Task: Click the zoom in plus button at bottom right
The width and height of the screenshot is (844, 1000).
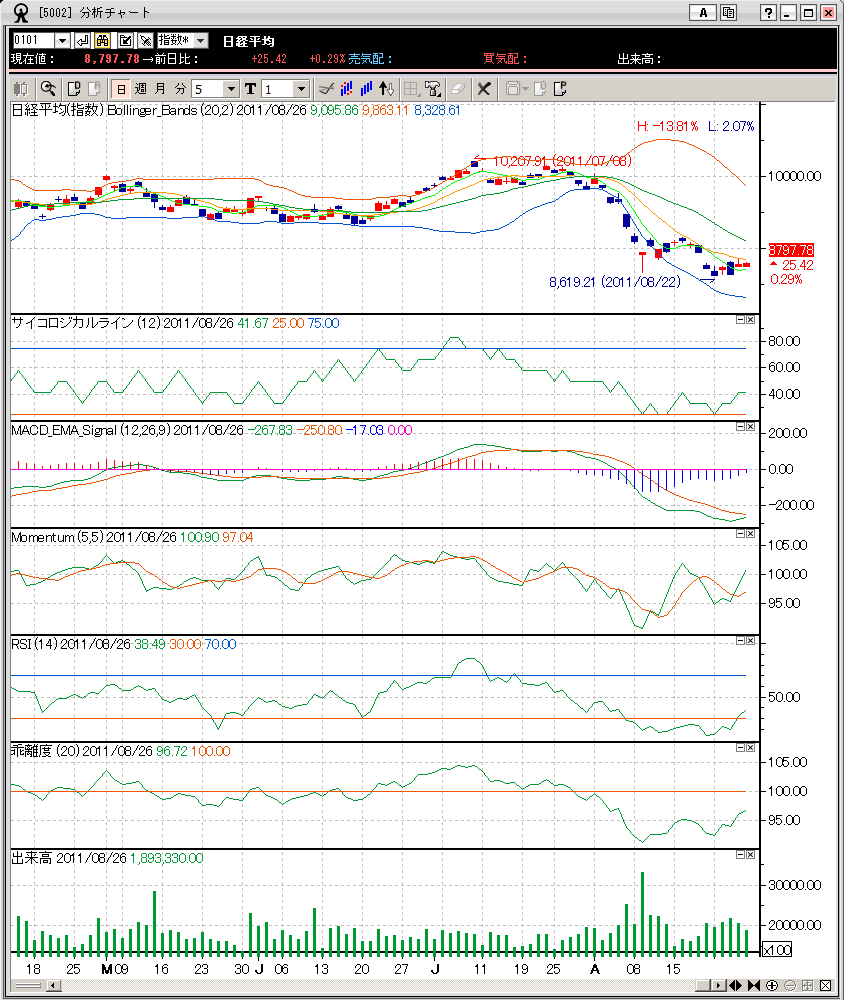Action: (773, 985)
